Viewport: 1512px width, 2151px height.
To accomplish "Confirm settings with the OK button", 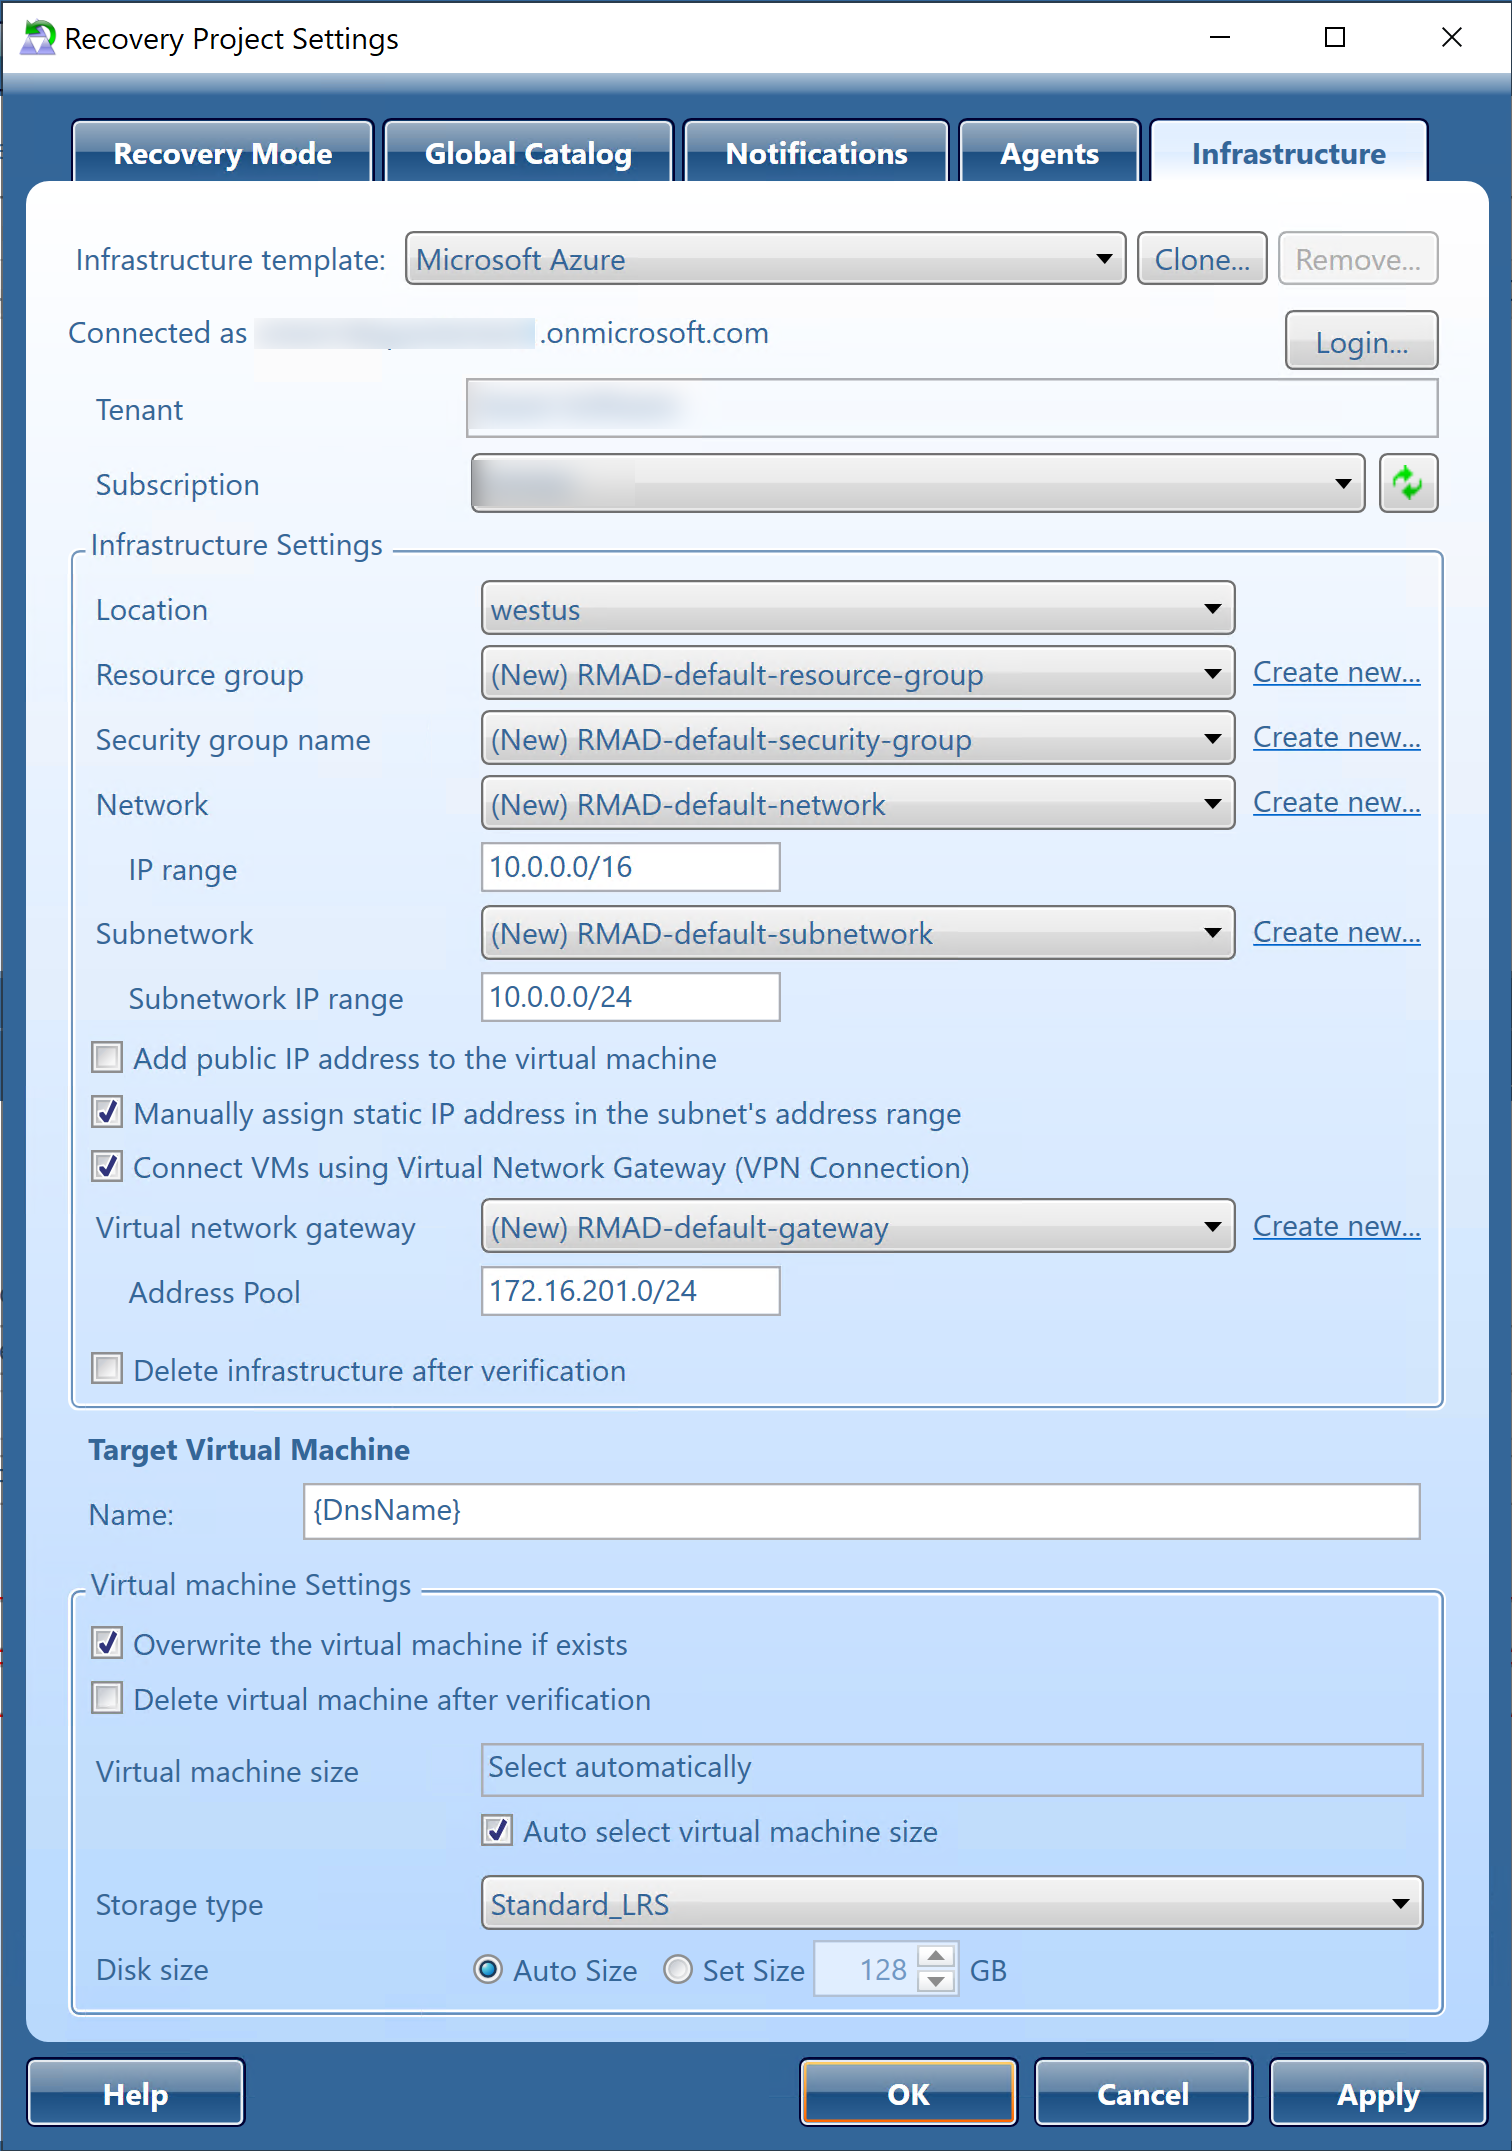I will click(908, 2093).
